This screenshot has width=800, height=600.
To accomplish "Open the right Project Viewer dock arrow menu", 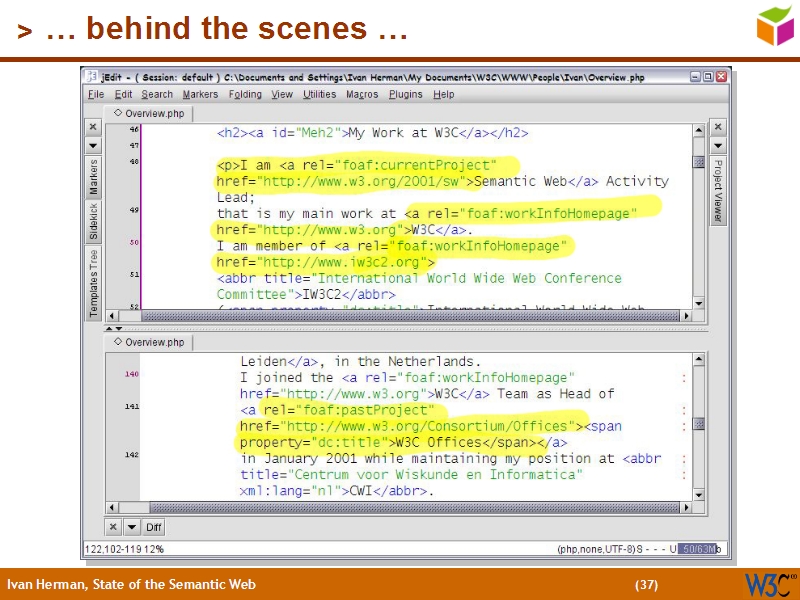I will tap(718, 145).
